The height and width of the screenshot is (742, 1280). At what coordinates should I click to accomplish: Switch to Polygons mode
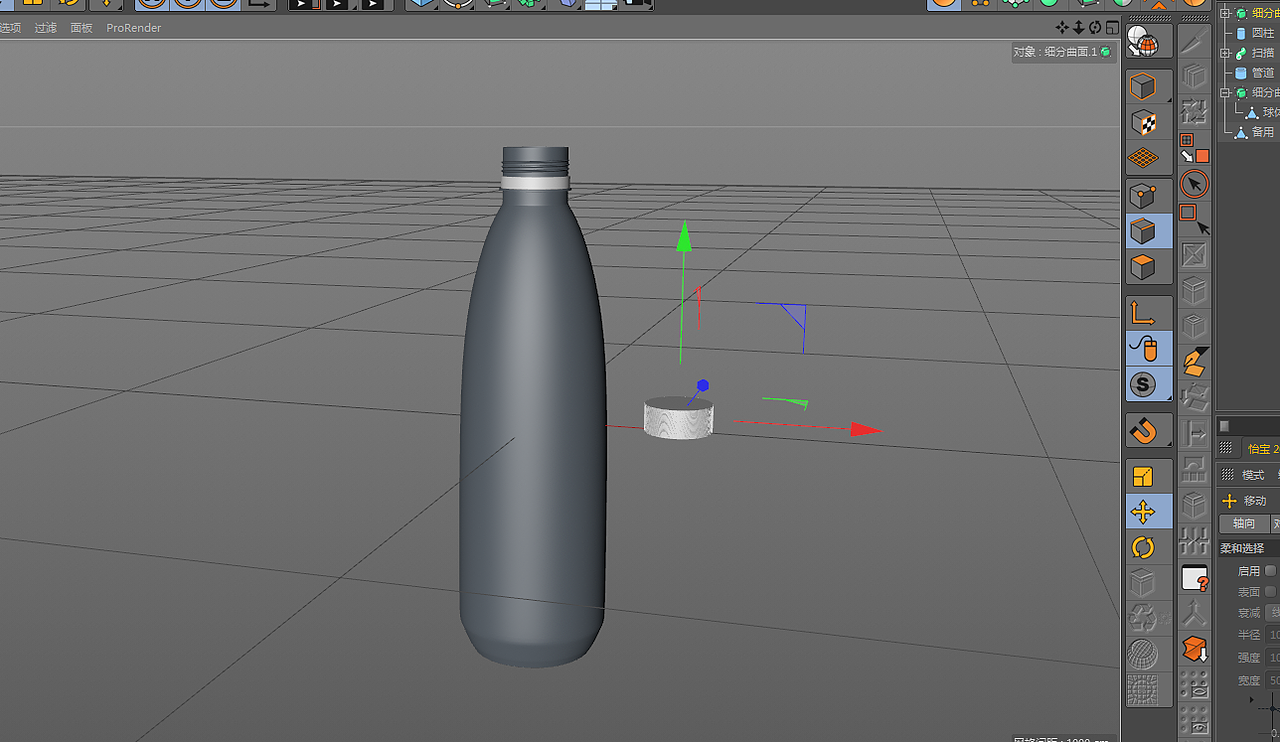[x=1143, y=268]
